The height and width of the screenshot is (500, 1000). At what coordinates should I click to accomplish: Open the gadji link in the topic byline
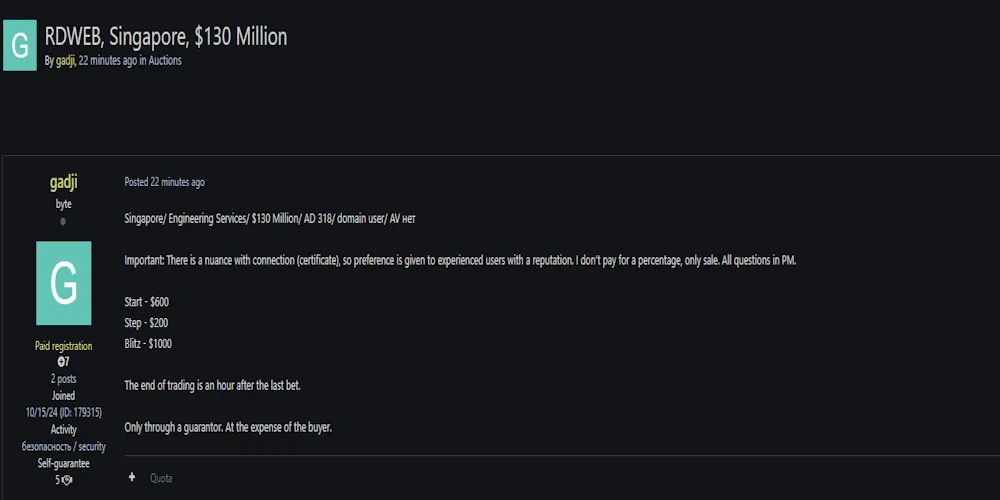[x=65, y=61]
